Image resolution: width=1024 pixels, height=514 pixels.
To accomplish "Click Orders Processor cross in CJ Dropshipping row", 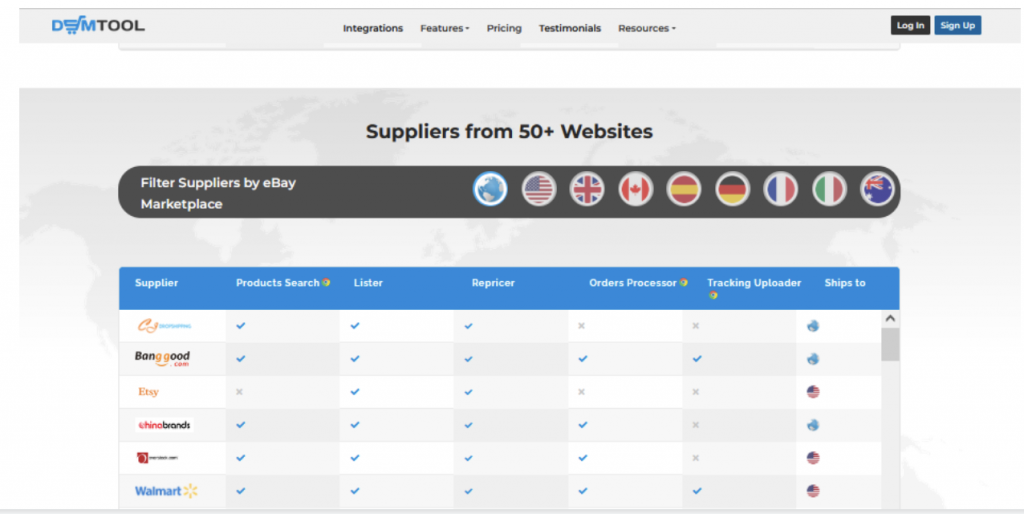I will [x=581, y=325].
